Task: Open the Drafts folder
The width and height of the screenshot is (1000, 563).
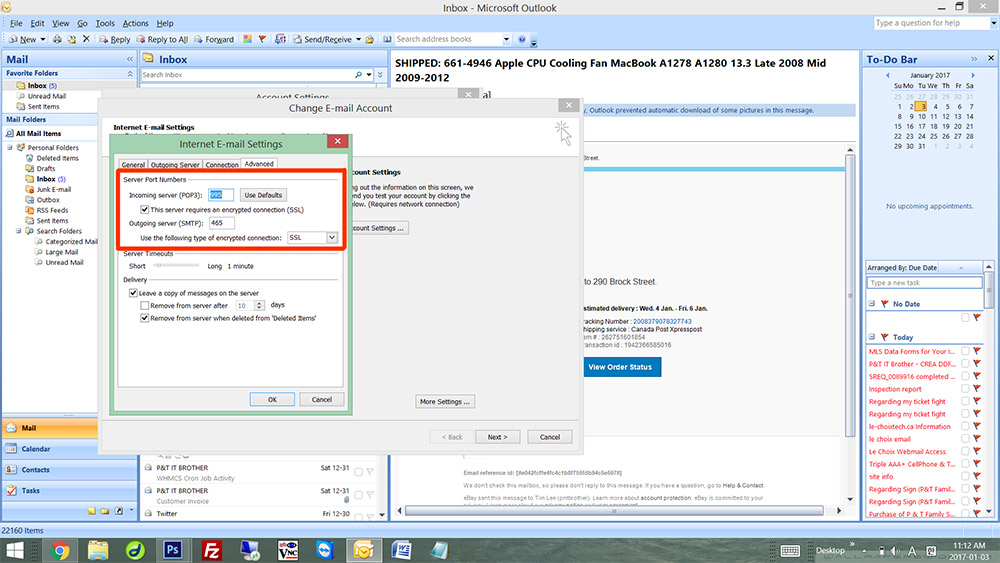Action: click(45, 168)
